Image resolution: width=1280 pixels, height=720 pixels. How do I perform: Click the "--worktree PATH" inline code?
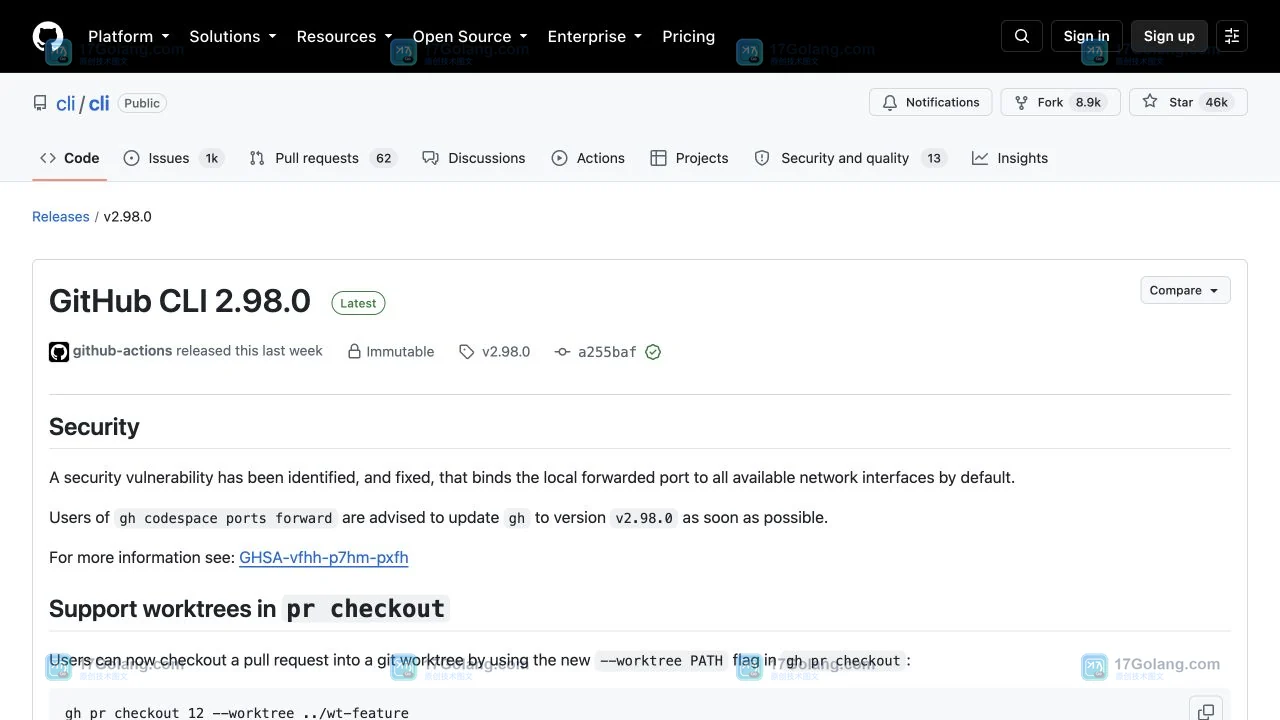click(661, 661)
